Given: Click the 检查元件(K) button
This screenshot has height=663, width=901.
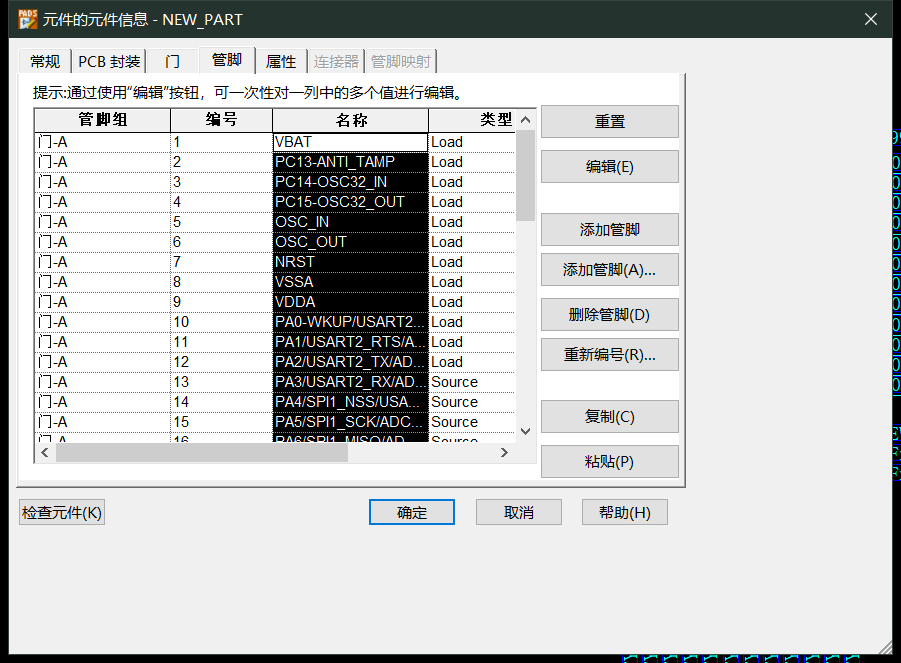Looking at the screenshot, I should 61,512.
